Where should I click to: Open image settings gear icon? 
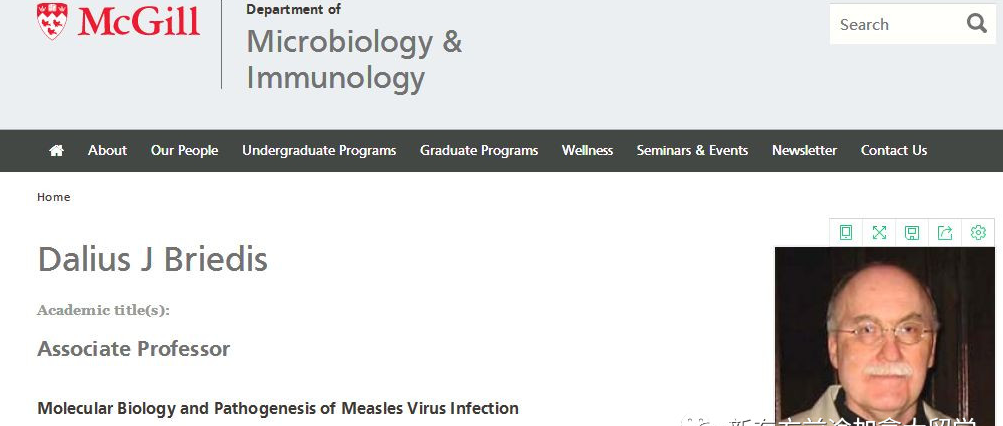978,233
